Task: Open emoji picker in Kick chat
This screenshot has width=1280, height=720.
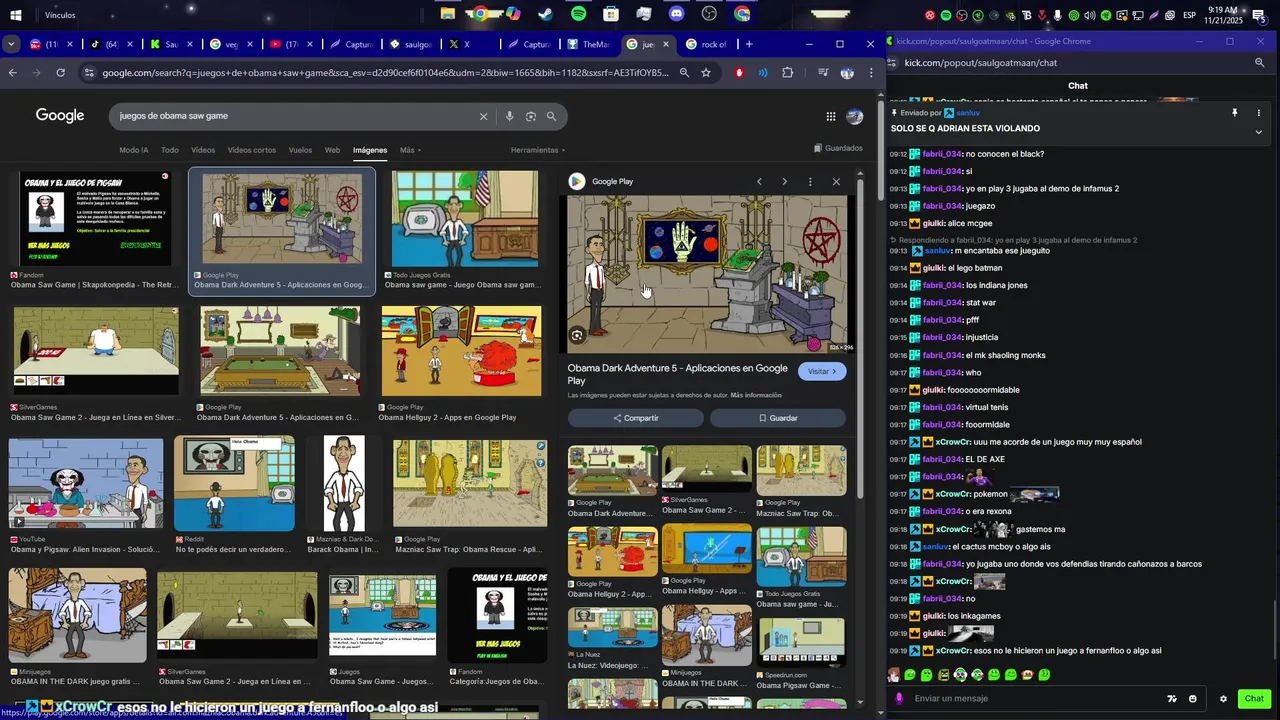Action: coord(1193,699)
